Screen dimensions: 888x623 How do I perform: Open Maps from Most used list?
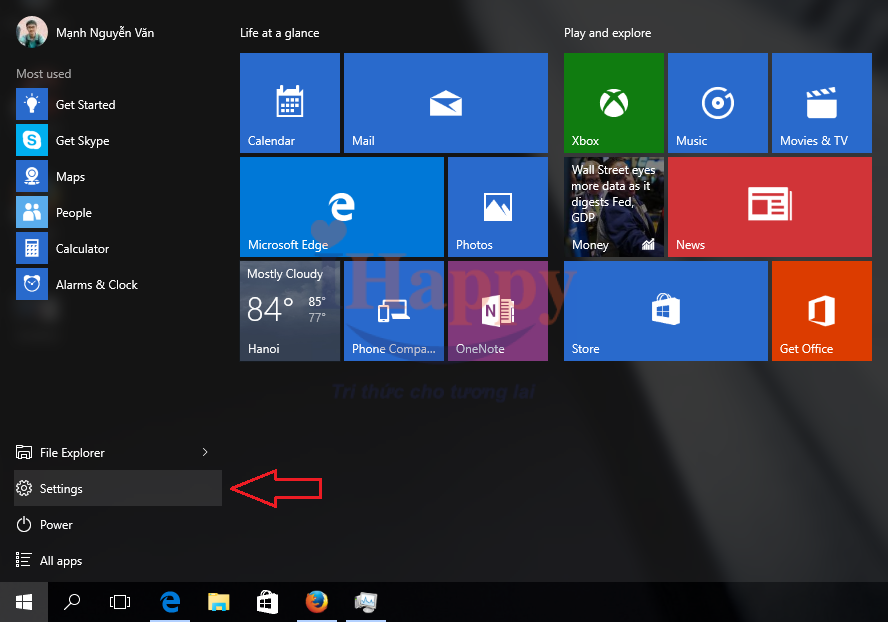tap(118, 177)
